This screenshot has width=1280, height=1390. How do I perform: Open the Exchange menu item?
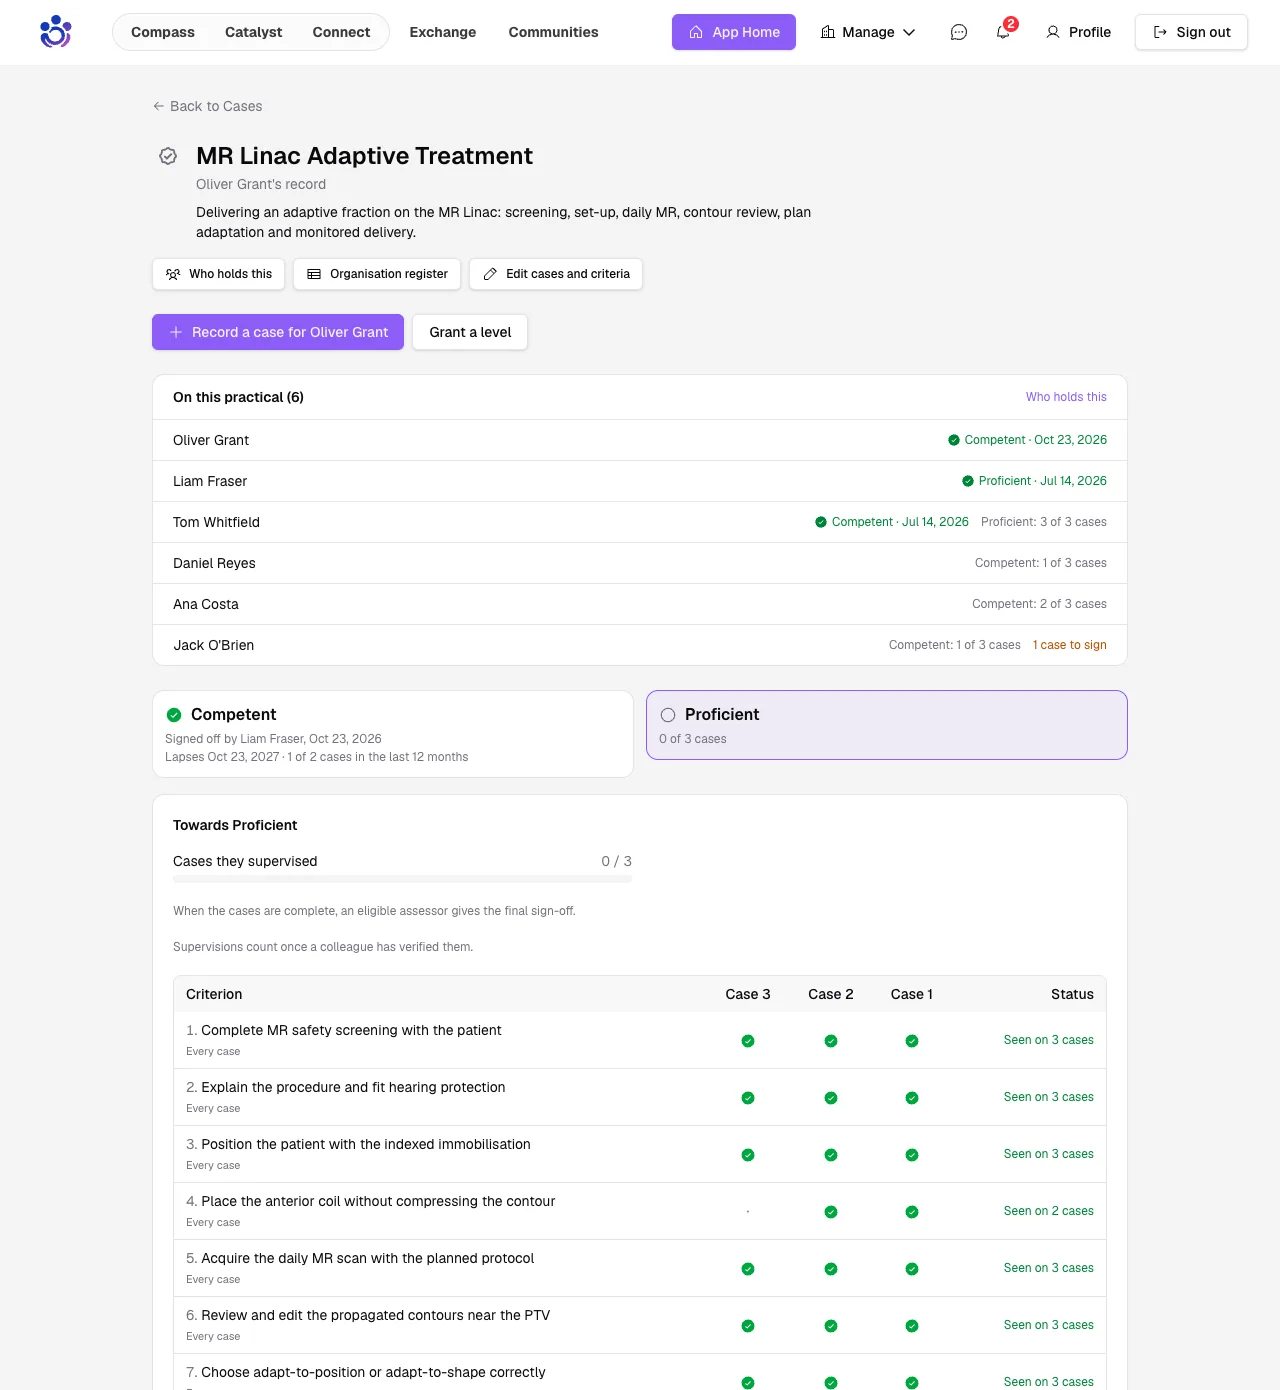pos(443,32)
